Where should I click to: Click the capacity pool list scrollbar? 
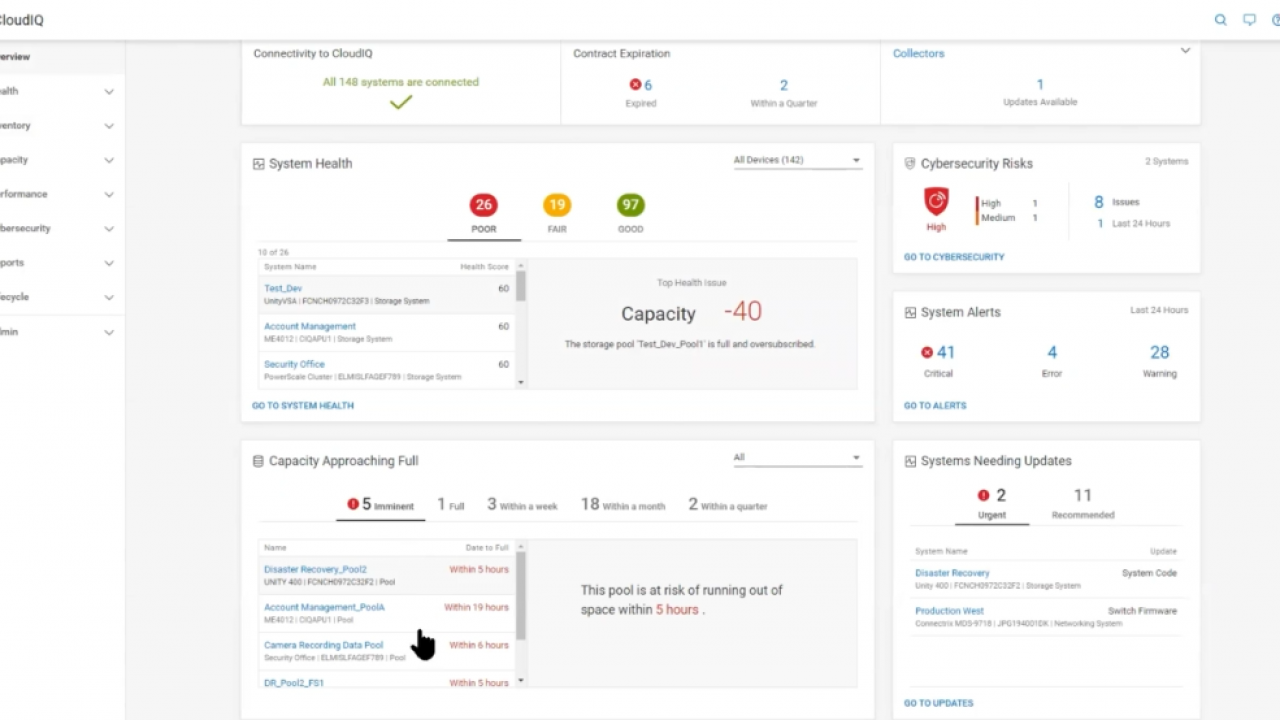pos(520,595)
